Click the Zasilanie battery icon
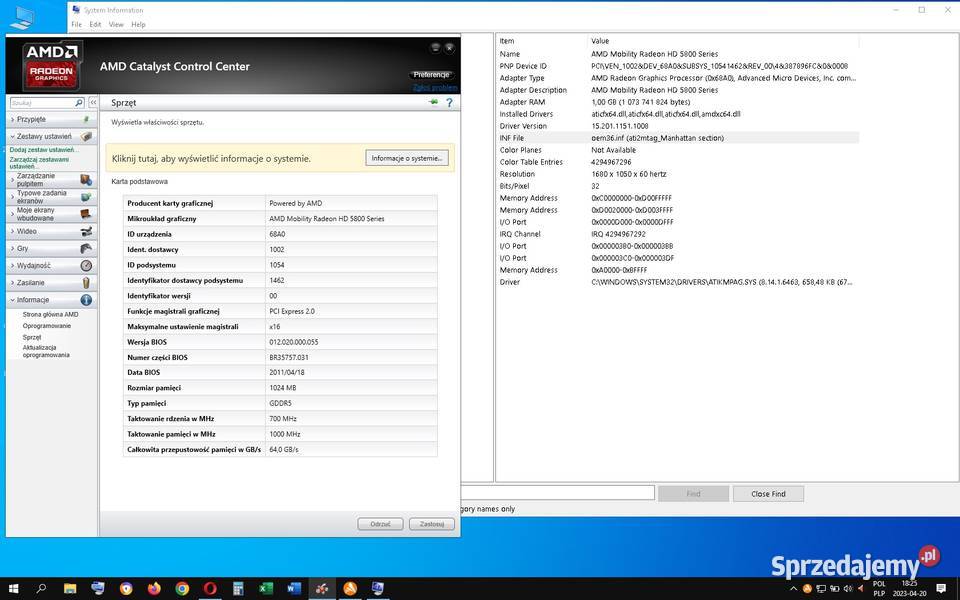Image resolution: width=960 pixels, height=600 pixels. (86, 283)
